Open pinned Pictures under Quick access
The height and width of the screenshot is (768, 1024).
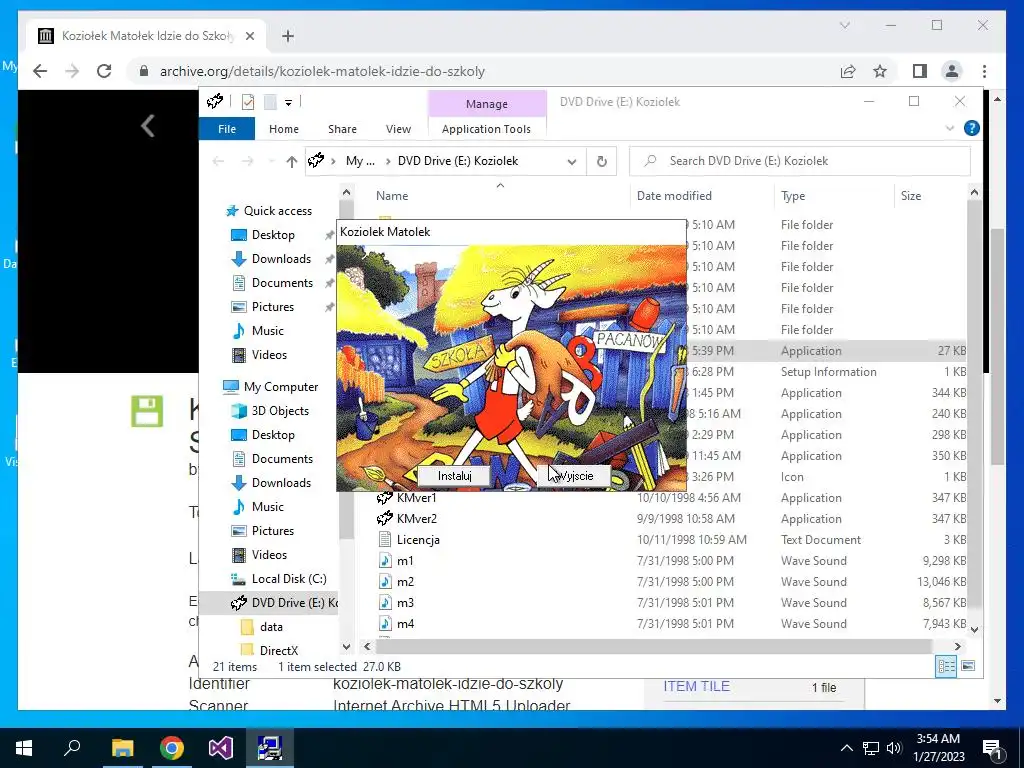coord(272,307)
